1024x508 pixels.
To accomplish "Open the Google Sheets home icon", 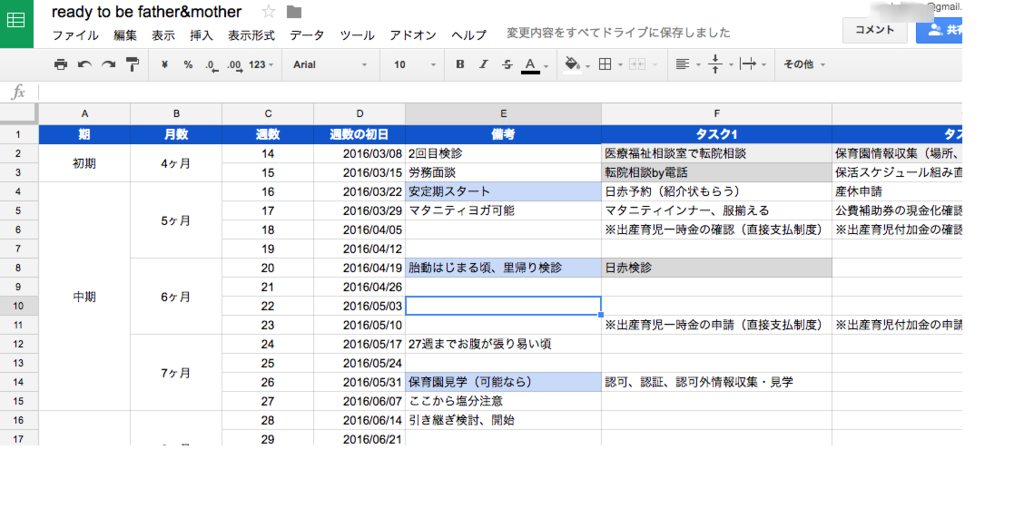I will click(x=16, y=20).
